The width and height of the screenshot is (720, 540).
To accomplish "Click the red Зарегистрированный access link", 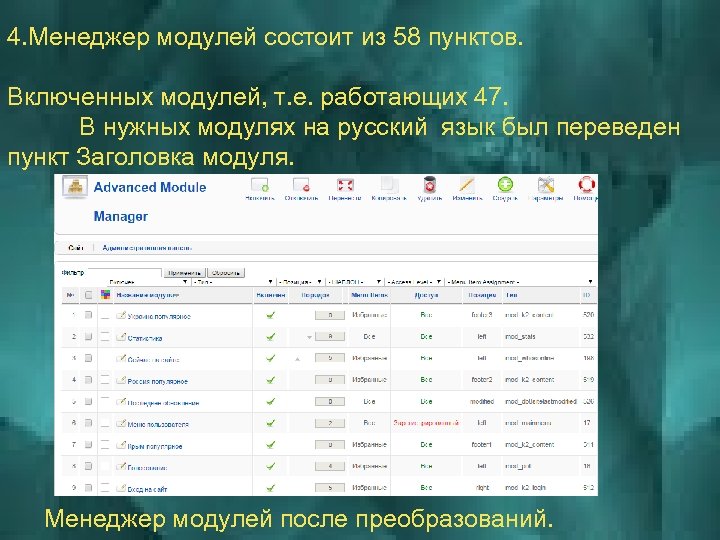I will 426,423.
